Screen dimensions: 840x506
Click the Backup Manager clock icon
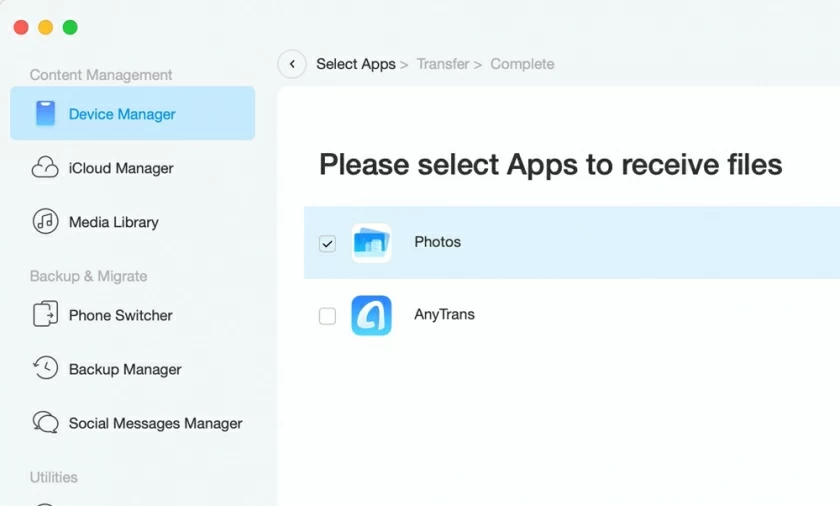pyautogui.click(x=45, y=369)
